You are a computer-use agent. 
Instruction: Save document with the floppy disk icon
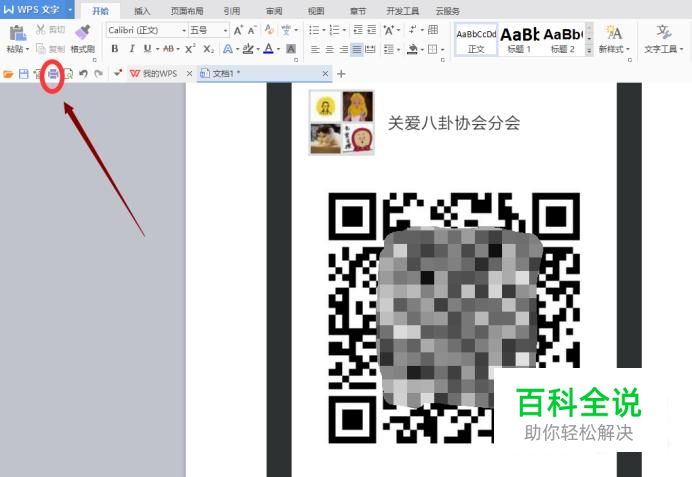point(23,74)
